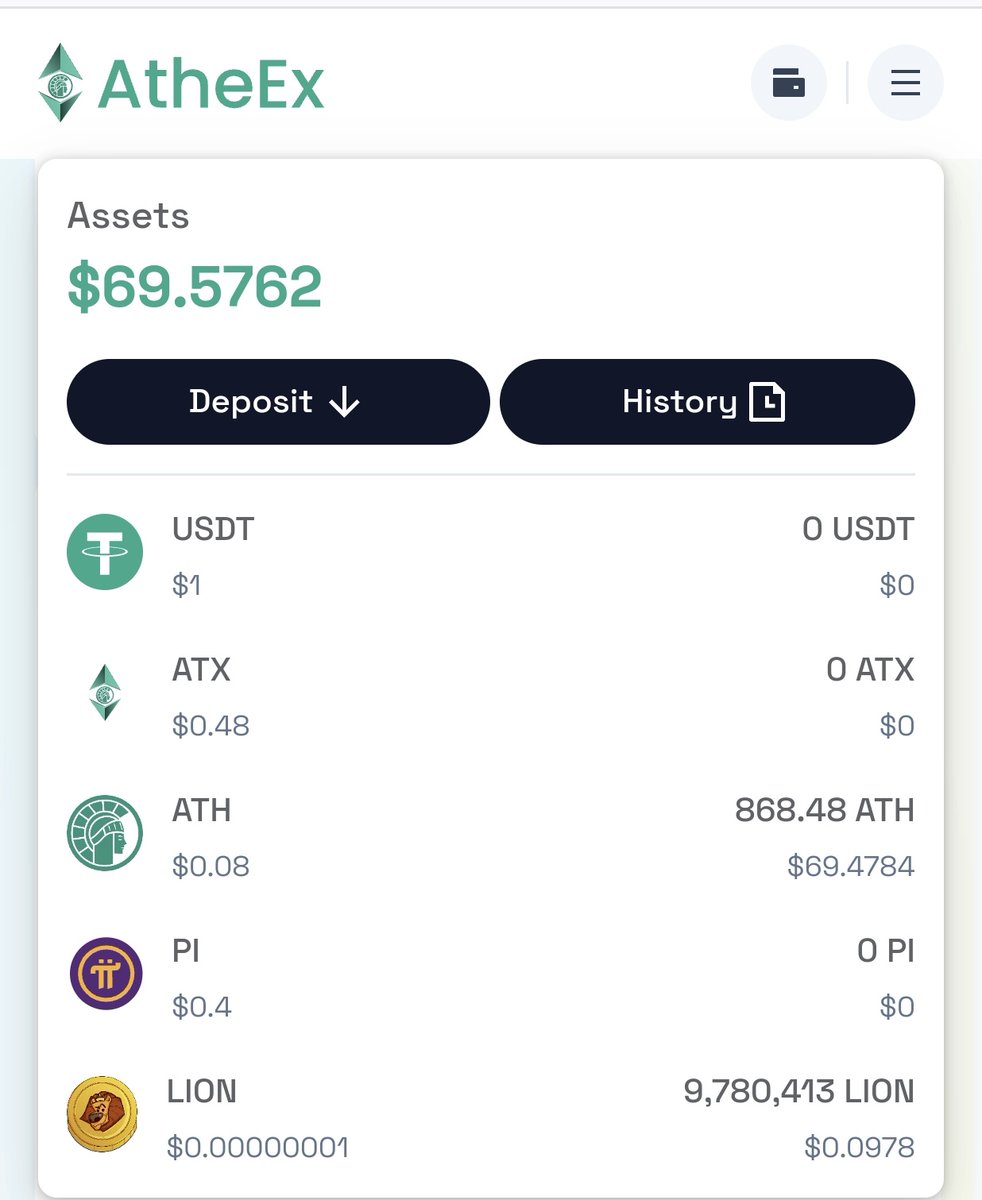Select the ATH helmet coin icon
Viewport: 982px width, 1200px height.
coord(105,833)
